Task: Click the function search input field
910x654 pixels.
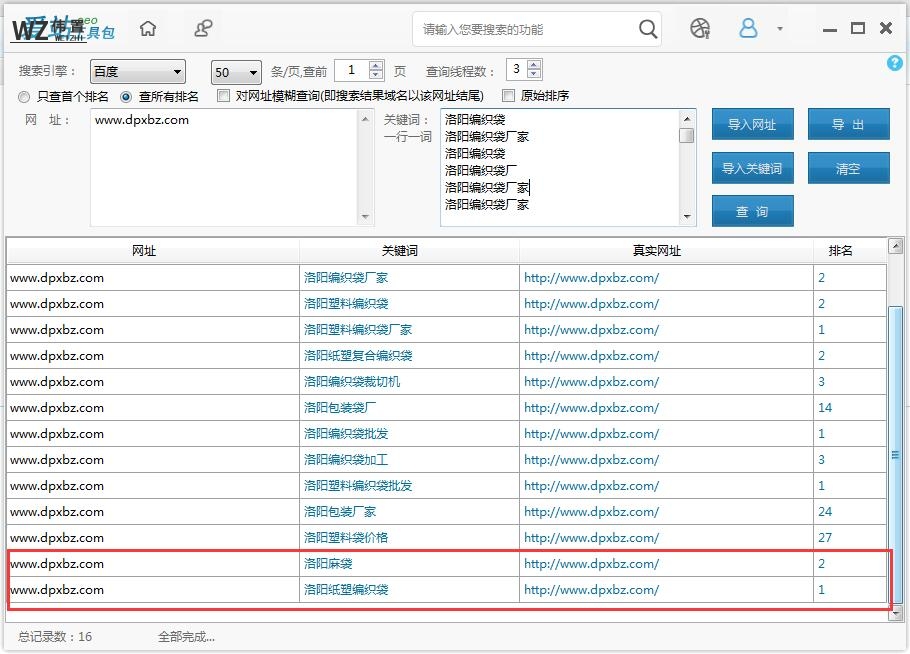Action: point(525,29)
